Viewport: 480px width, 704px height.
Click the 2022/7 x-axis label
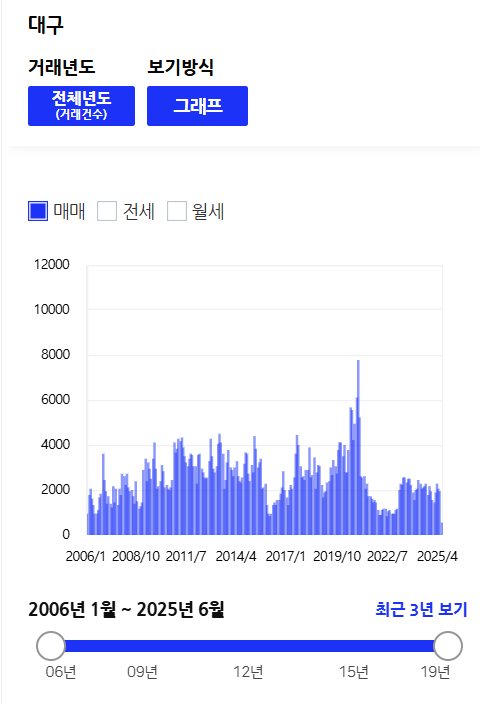(x=387, y=556)
